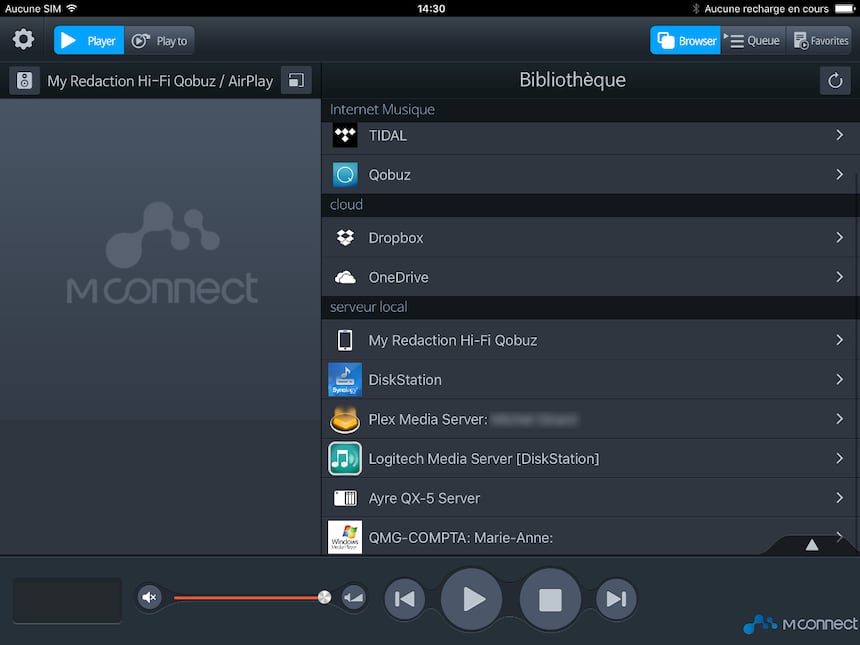Skip to next track
Viewport: 860px width, 645px height.
click(x=616, y=598)
